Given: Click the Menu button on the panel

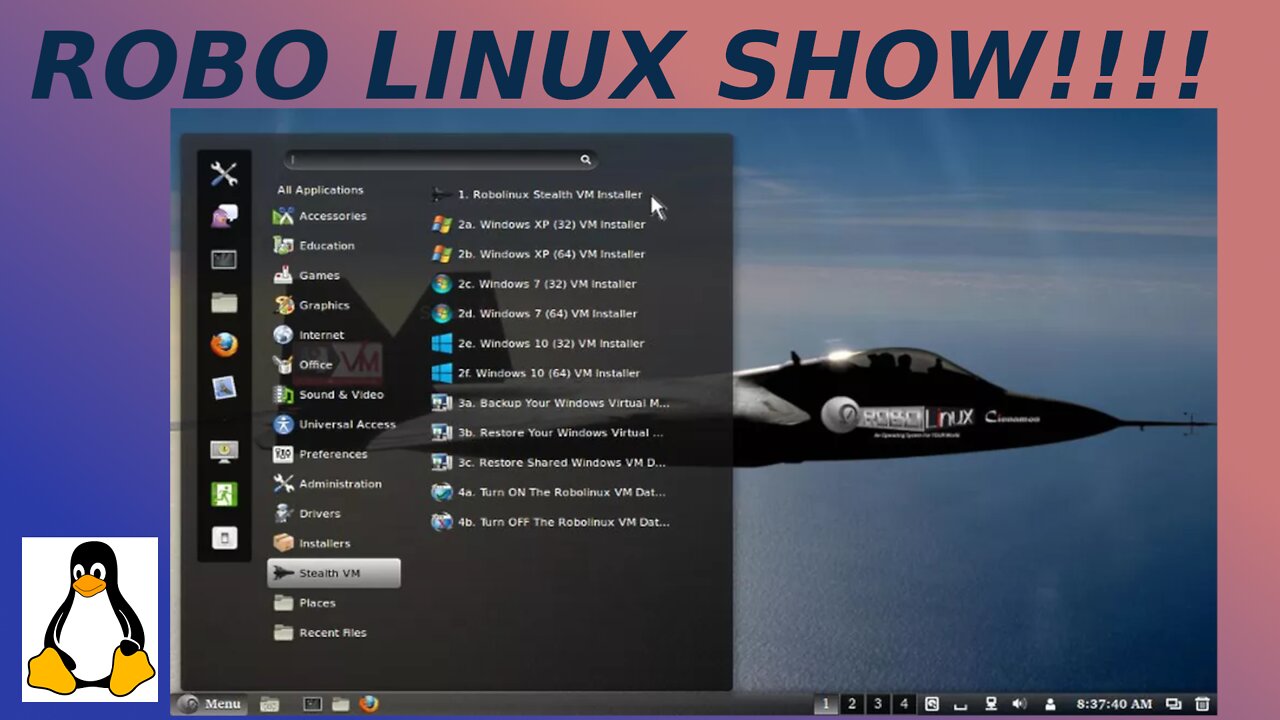Looking at the screenshot, I should click(210, 704).
